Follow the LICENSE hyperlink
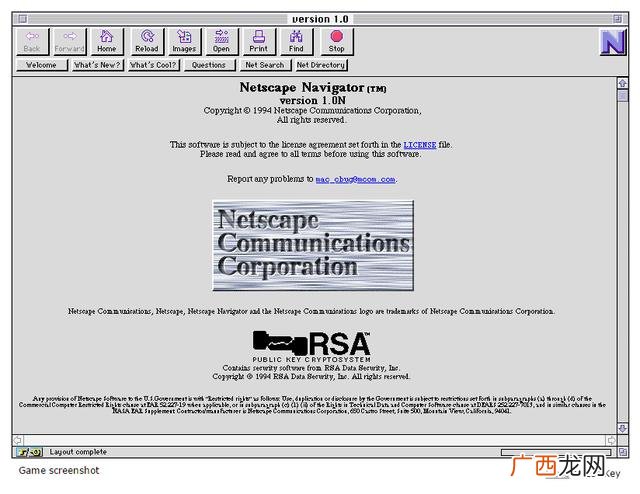The height and width of the screenshot is (494, 640). [x=420, y=145]
